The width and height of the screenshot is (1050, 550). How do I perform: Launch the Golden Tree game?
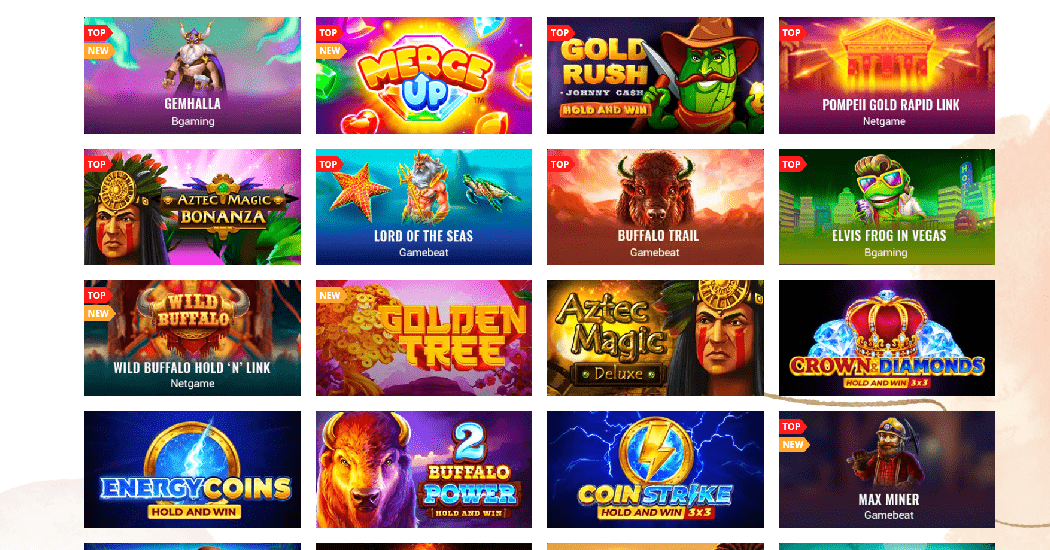point(424,338)
